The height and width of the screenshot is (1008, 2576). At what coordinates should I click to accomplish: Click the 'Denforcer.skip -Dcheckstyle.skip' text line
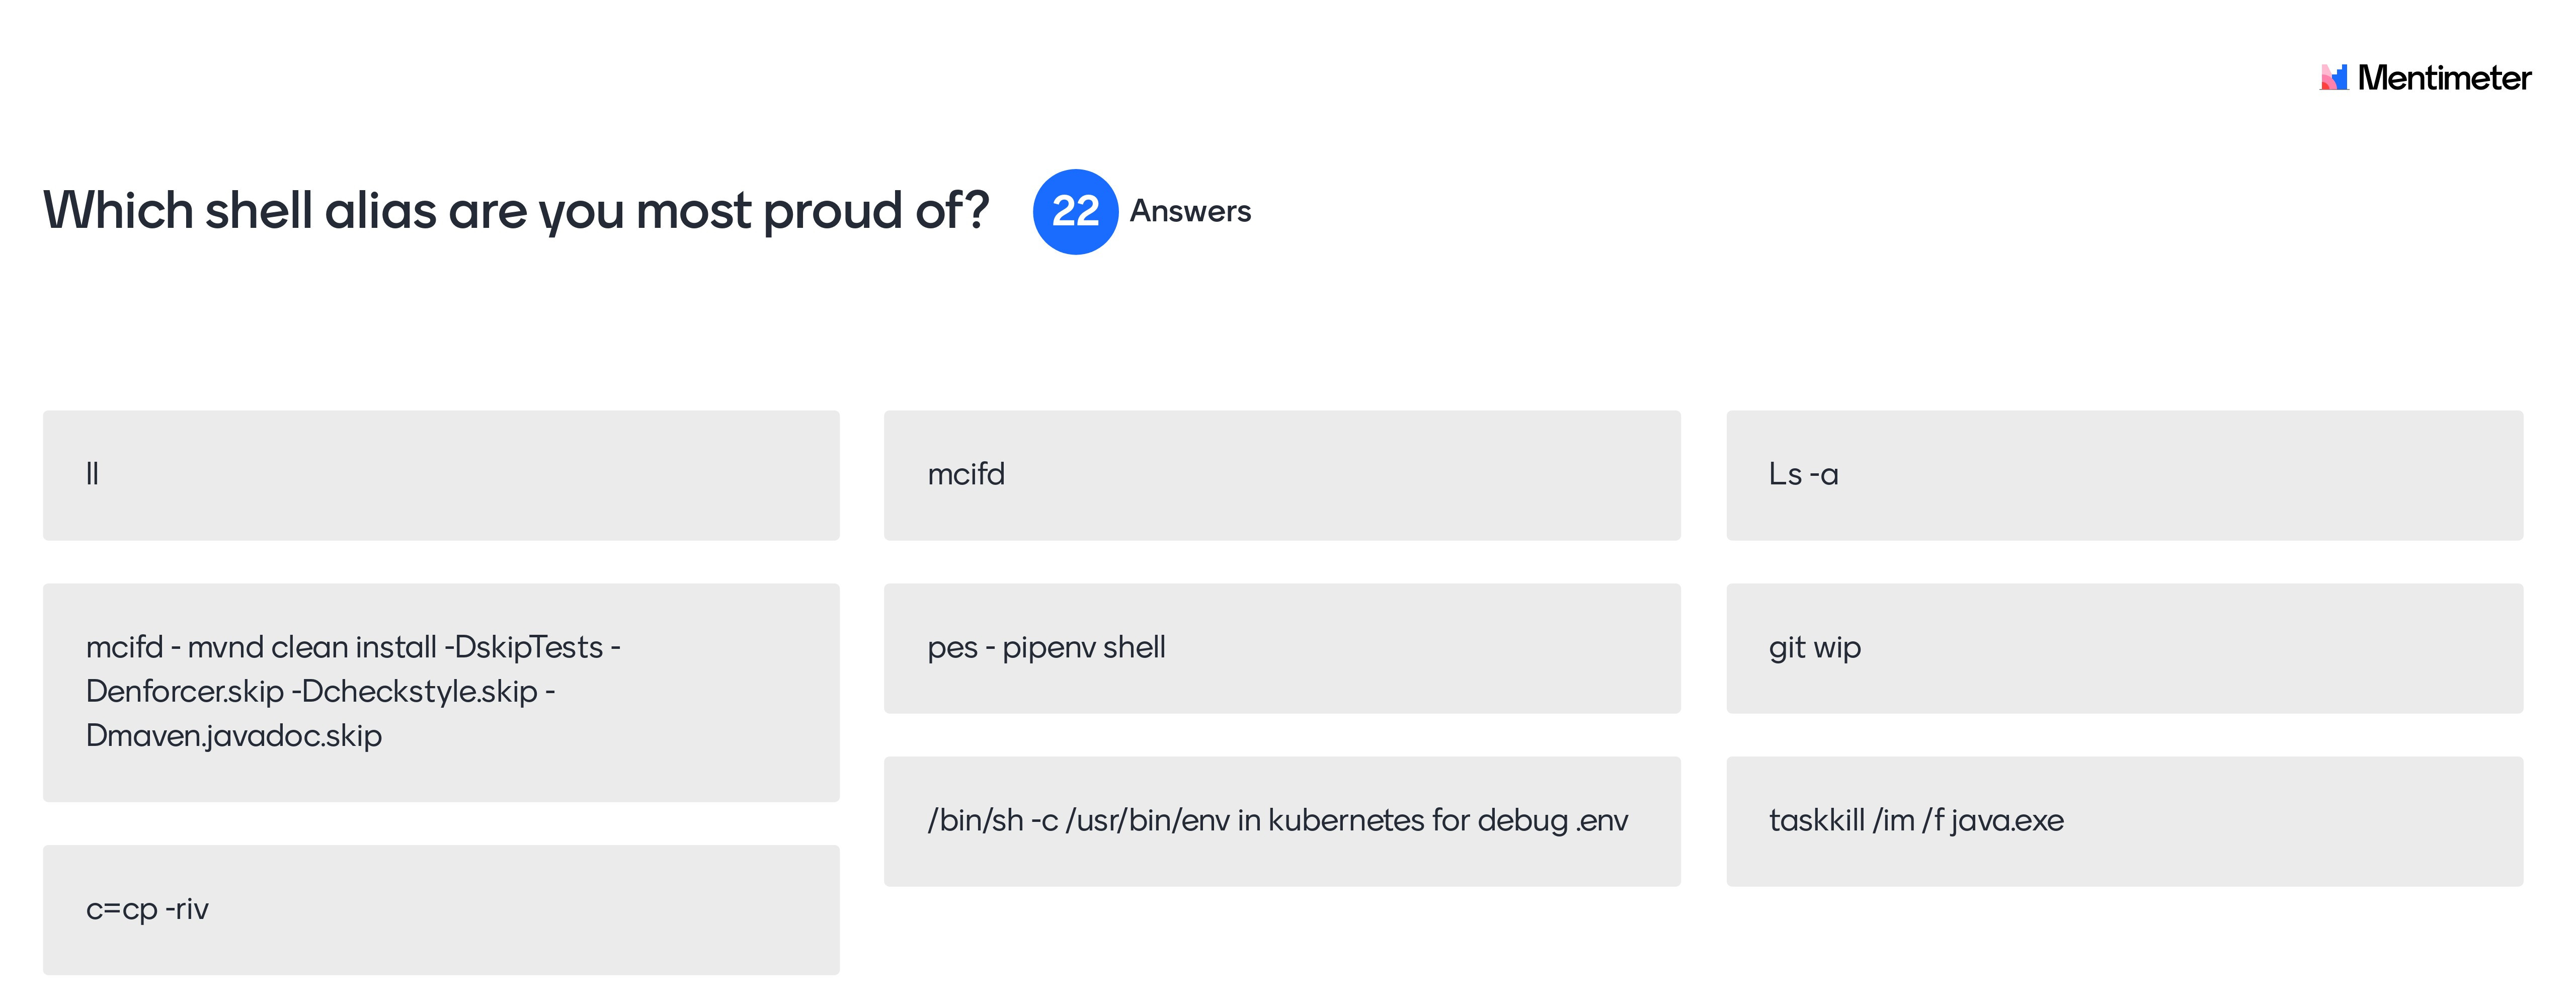pos(320,691)
